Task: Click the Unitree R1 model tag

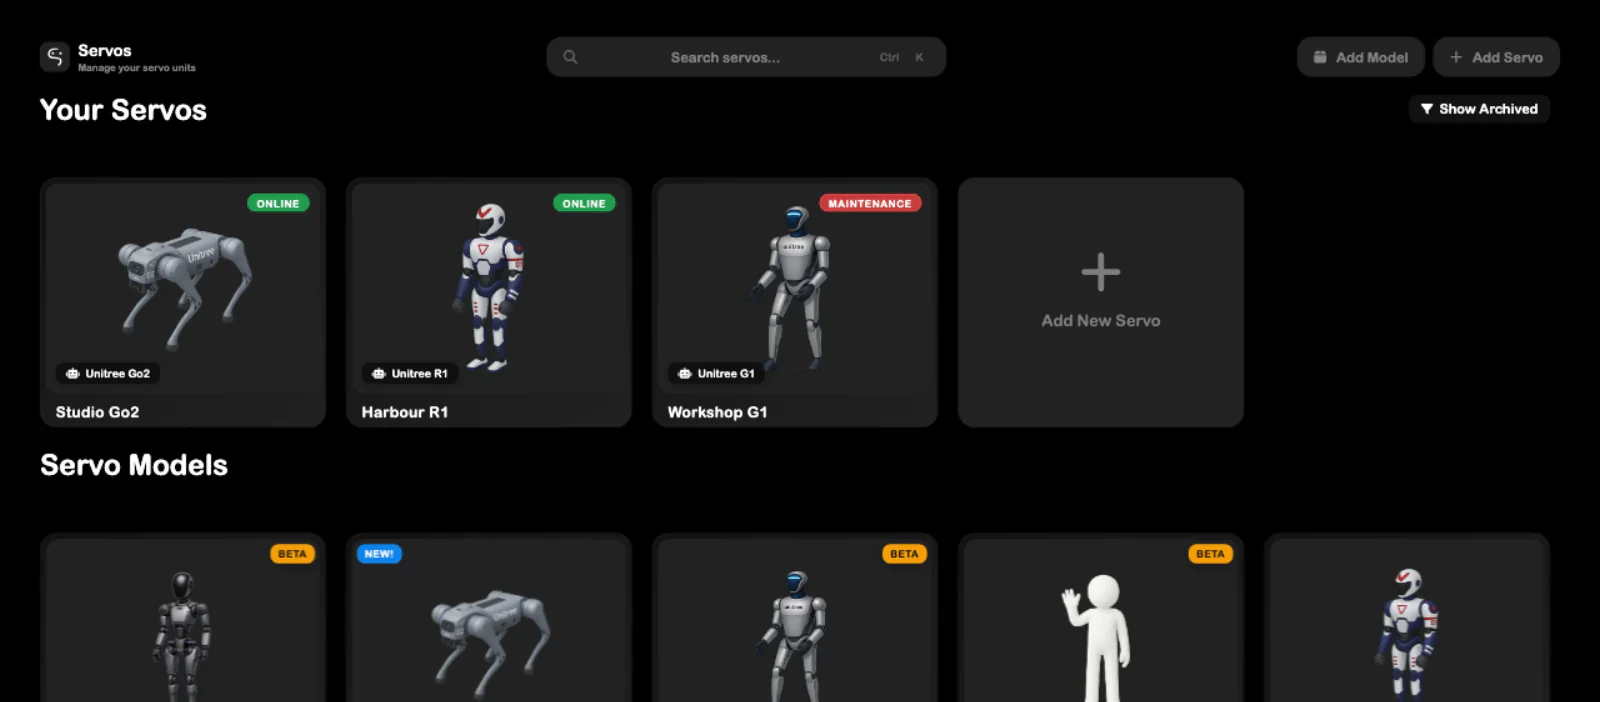Action: pos(410,373)
